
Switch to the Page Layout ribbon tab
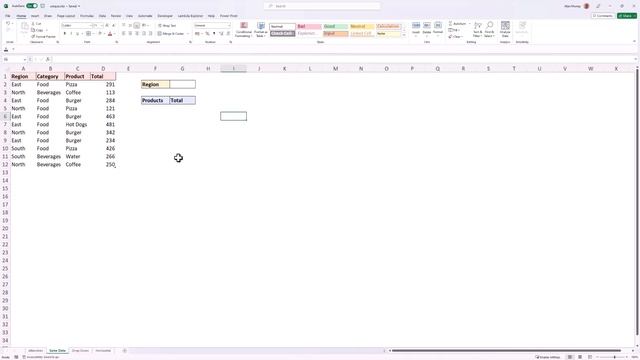tap(66, 16)
